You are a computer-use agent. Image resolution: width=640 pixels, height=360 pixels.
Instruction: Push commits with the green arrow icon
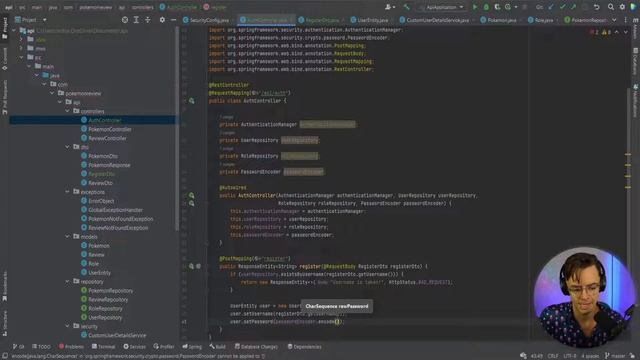coord(573,7)
